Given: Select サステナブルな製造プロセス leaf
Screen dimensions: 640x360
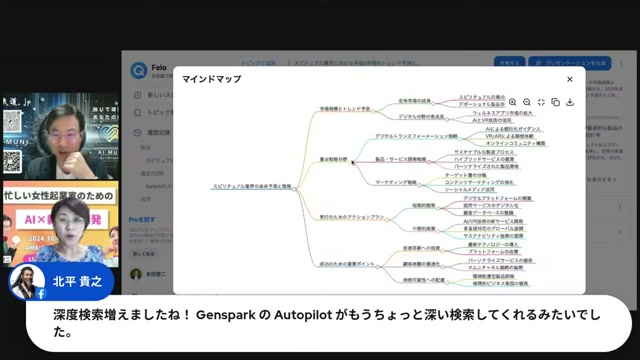Looking at the screenshot, I should (484, 152).
